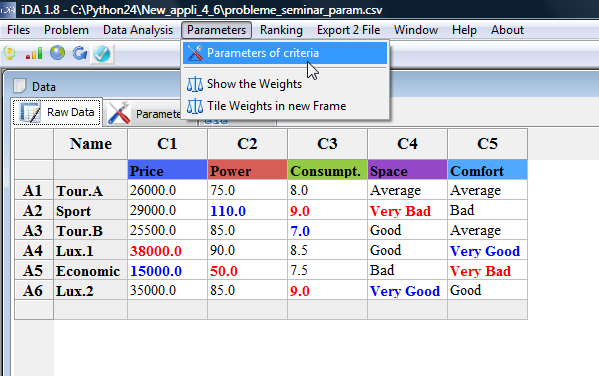Click the Economic name cell

91,271
